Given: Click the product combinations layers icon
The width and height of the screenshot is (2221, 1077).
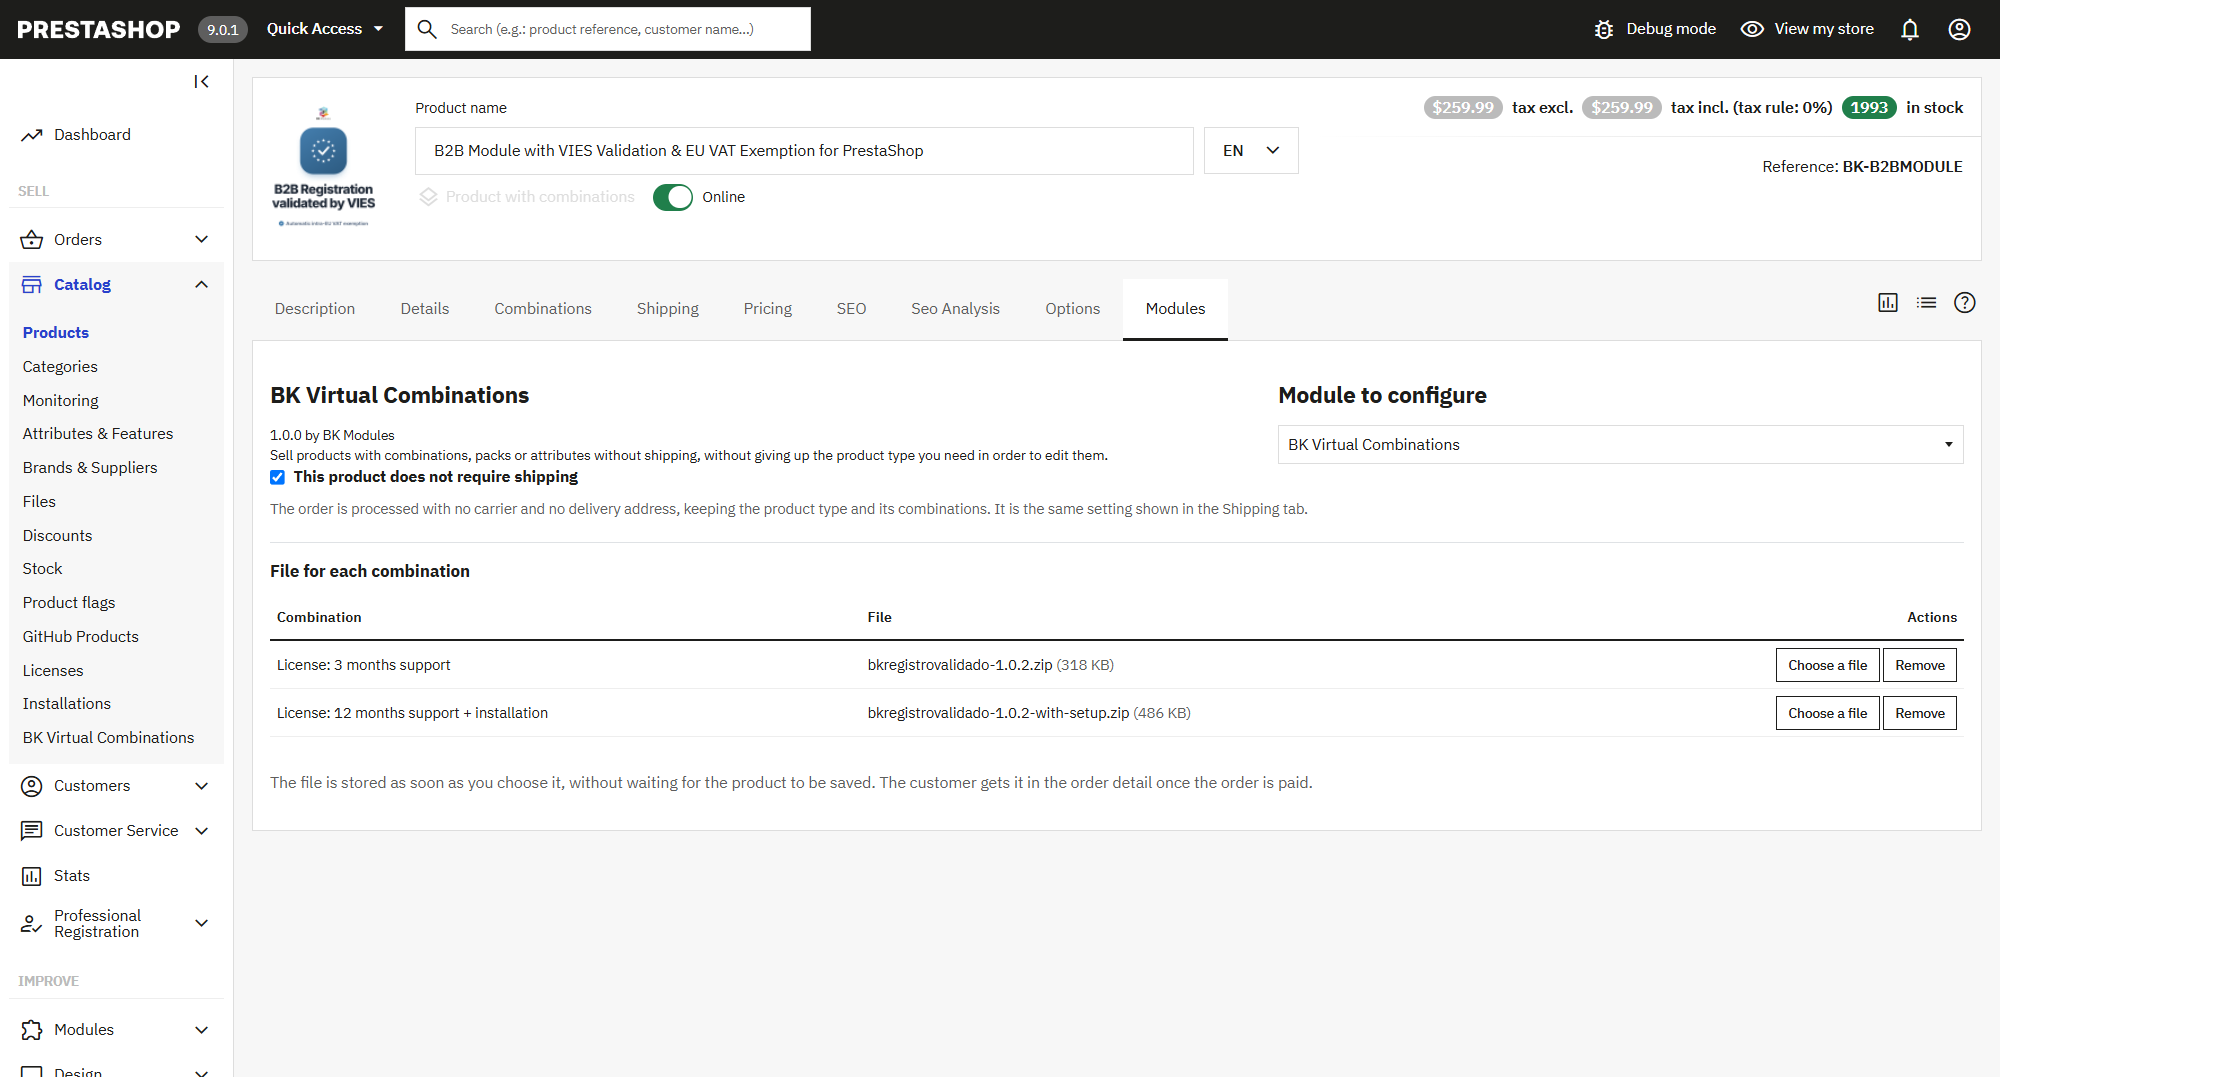Looking at the screenshot, I should (x=428, y=197).
